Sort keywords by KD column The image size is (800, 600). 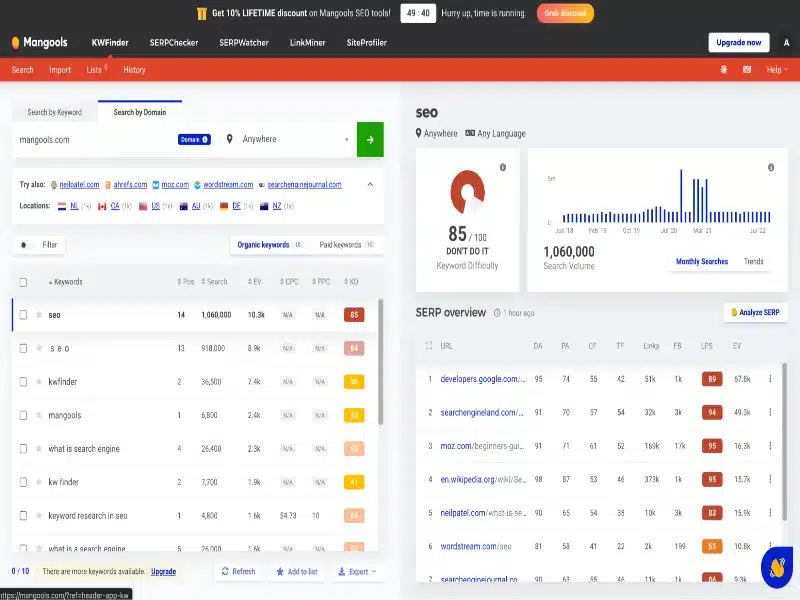click(351, 282)
